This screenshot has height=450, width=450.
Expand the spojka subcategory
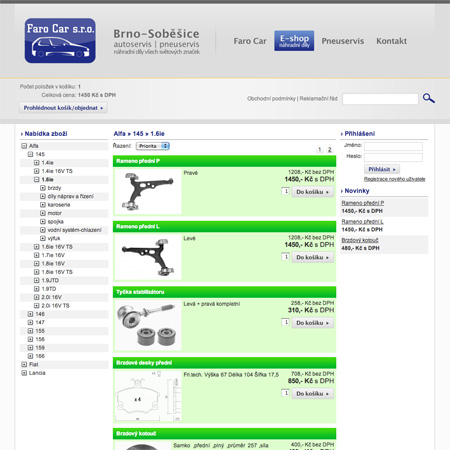pyautogui.click(x=43, y=221)
